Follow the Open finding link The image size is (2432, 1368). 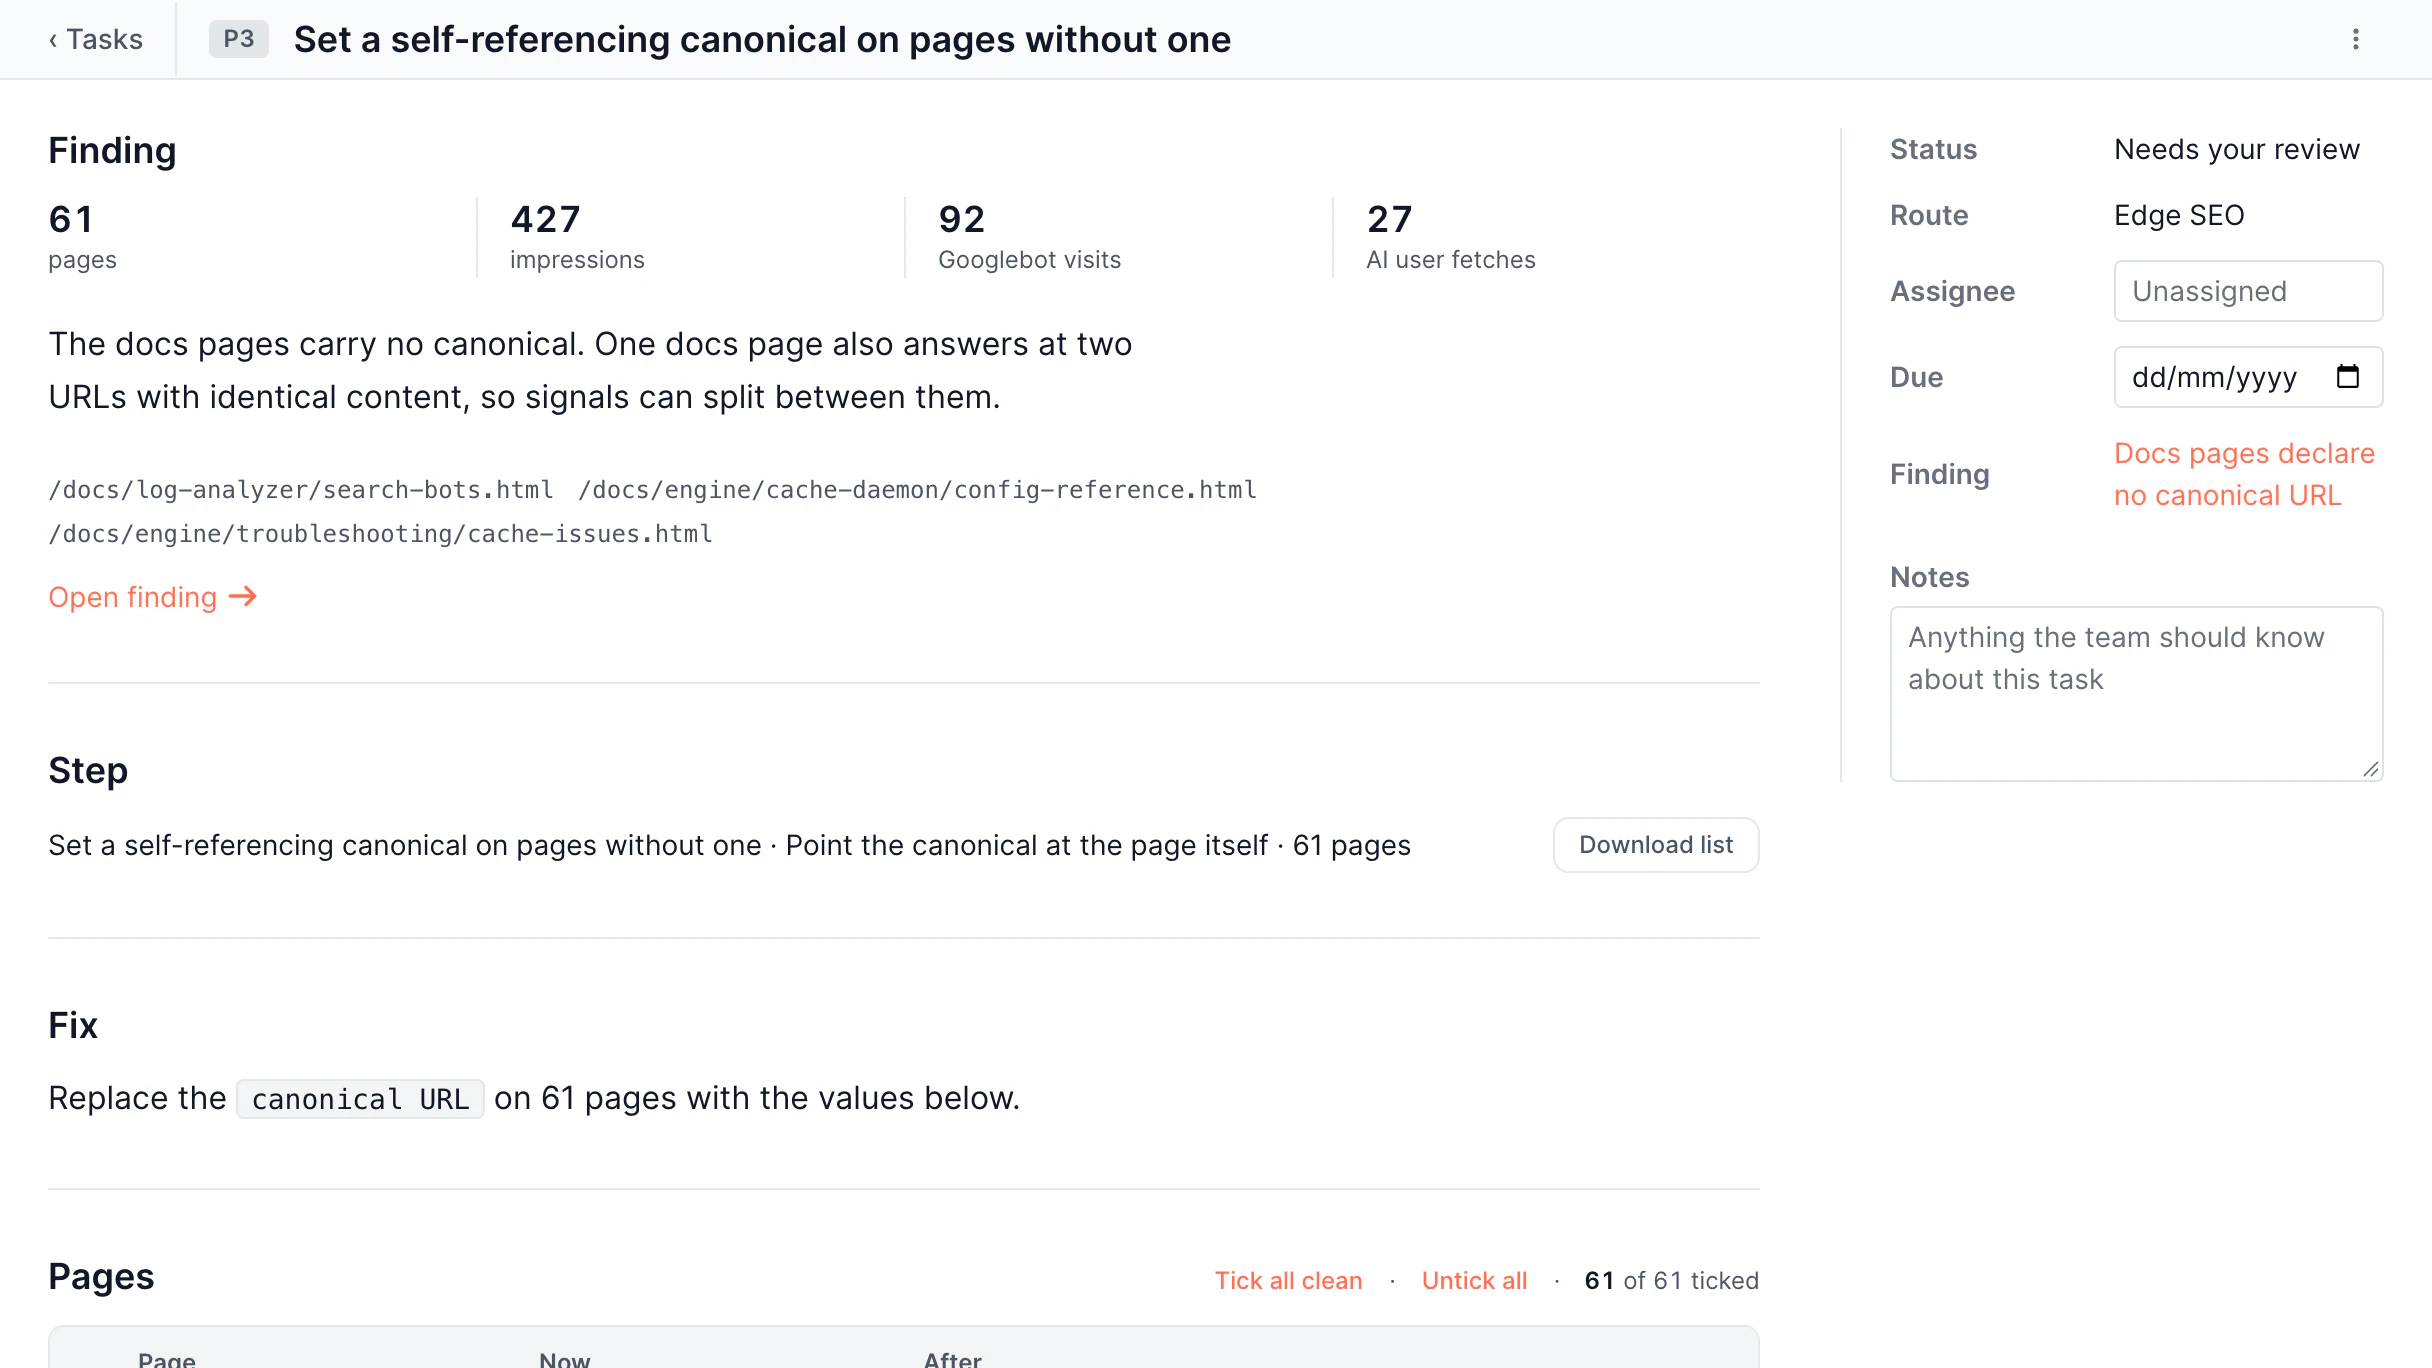click(x=152, y=597)
